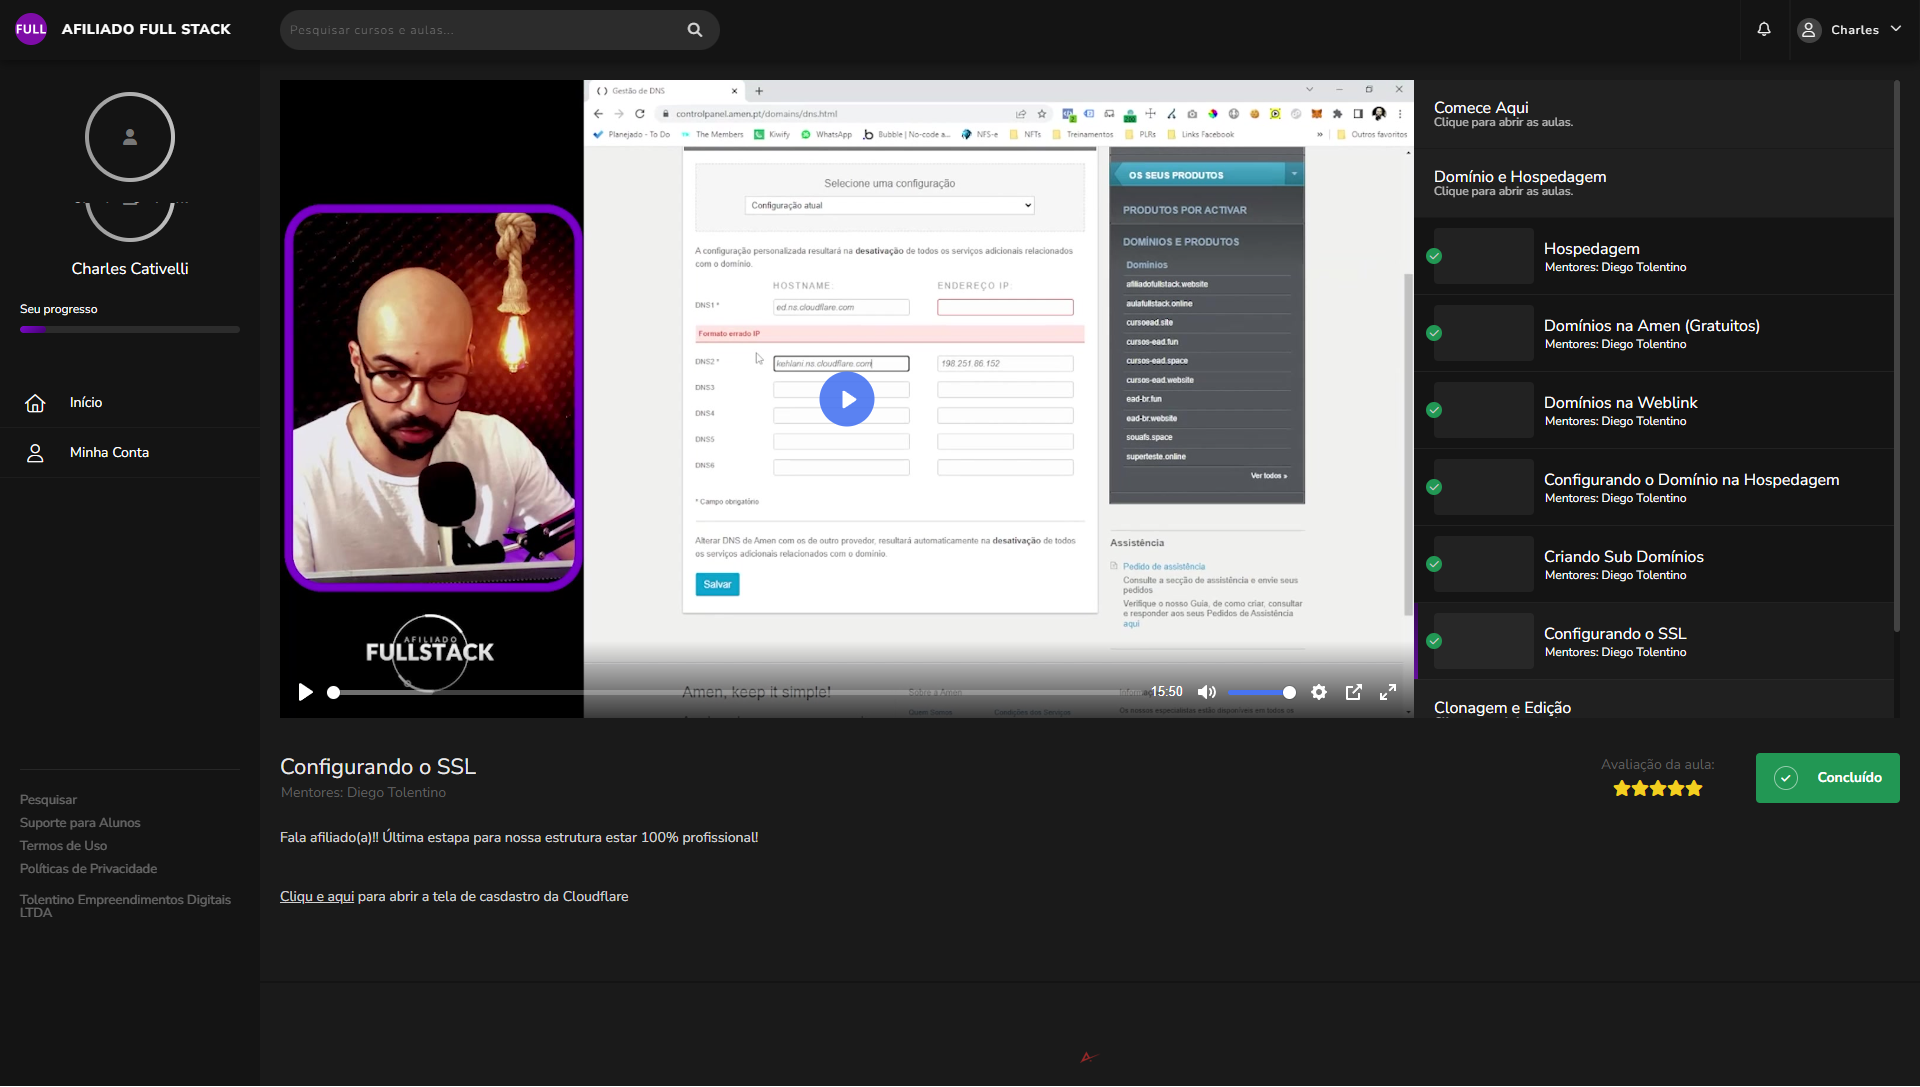Open video in popout window

(1354, 692)
